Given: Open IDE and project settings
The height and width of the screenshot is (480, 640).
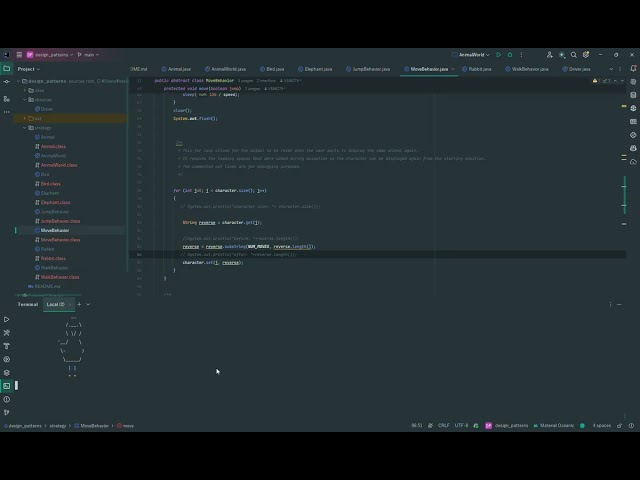Looking at the screenshot, I should coord(586,55).
